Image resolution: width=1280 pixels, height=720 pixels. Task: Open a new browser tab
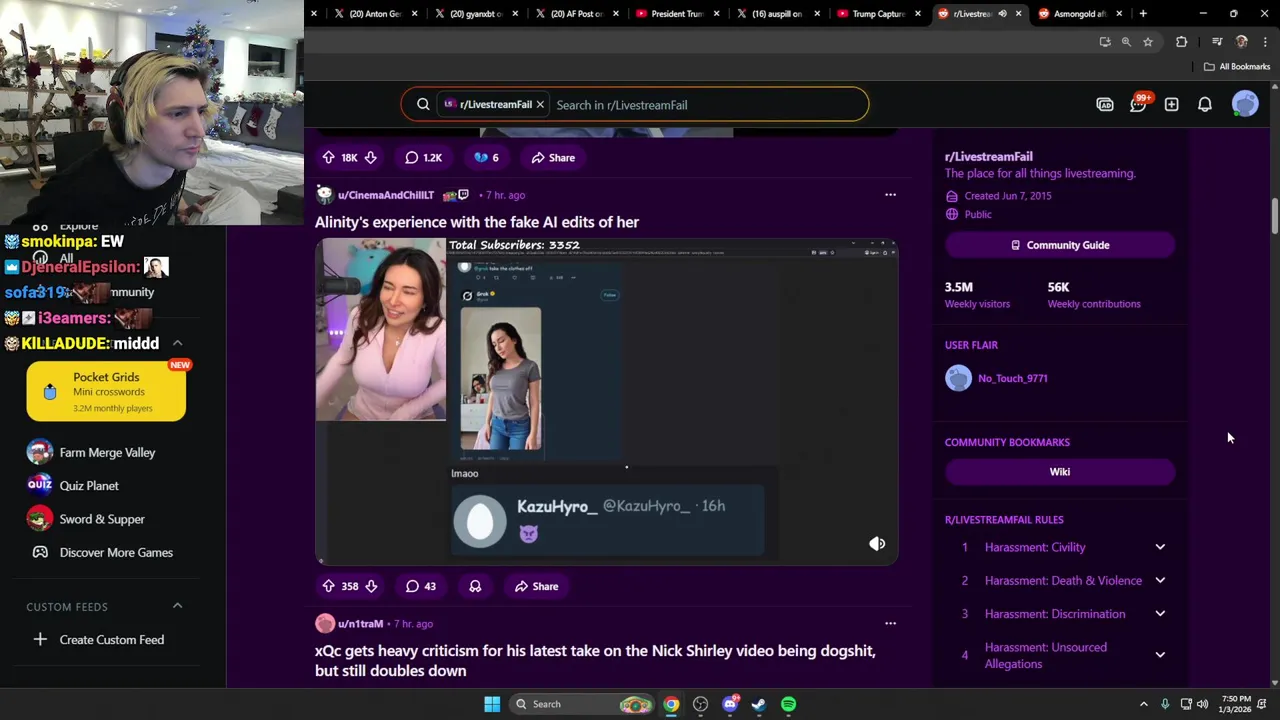pos(1143,14)
